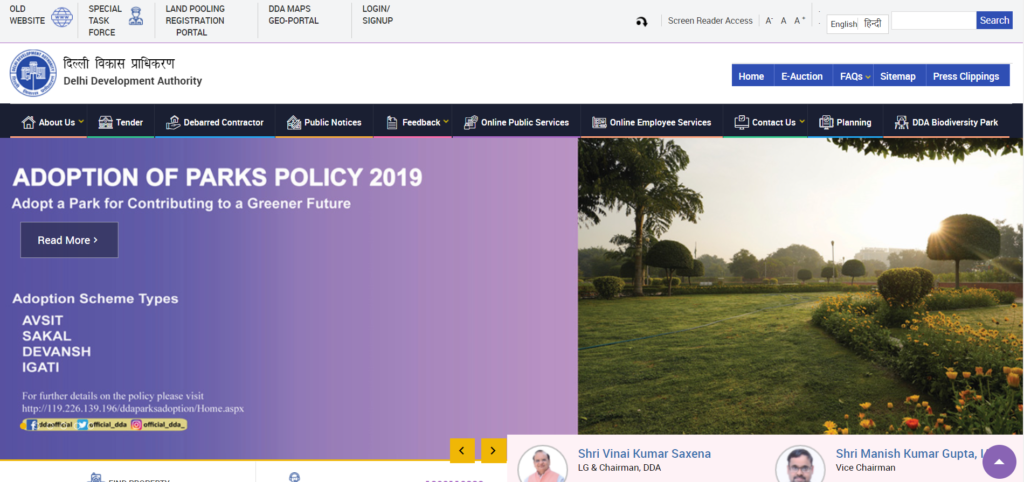Switch site language to English
This screenshot has height=482, width=1024.
tap(843, 24)
